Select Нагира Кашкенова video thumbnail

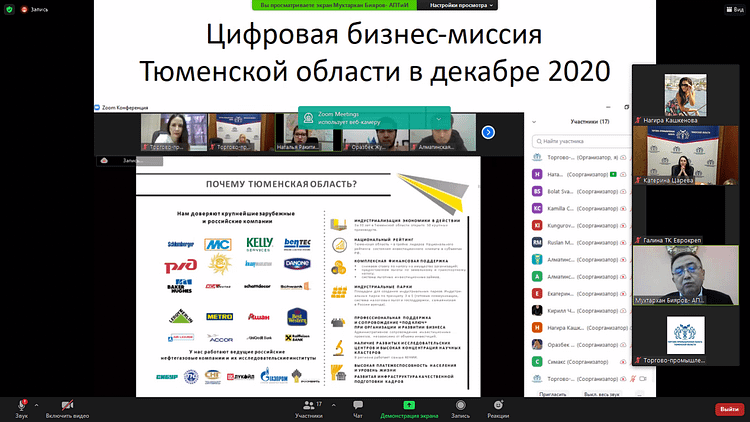pyautogui.click(x=685, y=95)
